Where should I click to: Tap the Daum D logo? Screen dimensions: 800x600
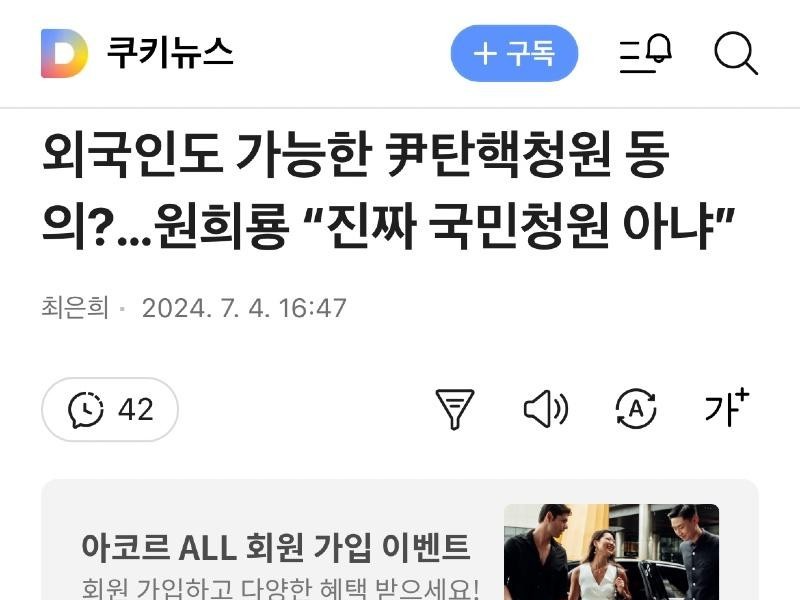pos(64,54)
